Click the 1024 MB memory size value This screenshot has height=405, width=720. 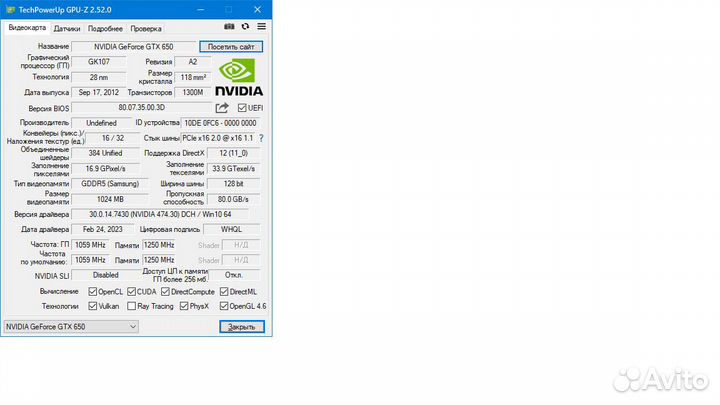click(110, 199)
